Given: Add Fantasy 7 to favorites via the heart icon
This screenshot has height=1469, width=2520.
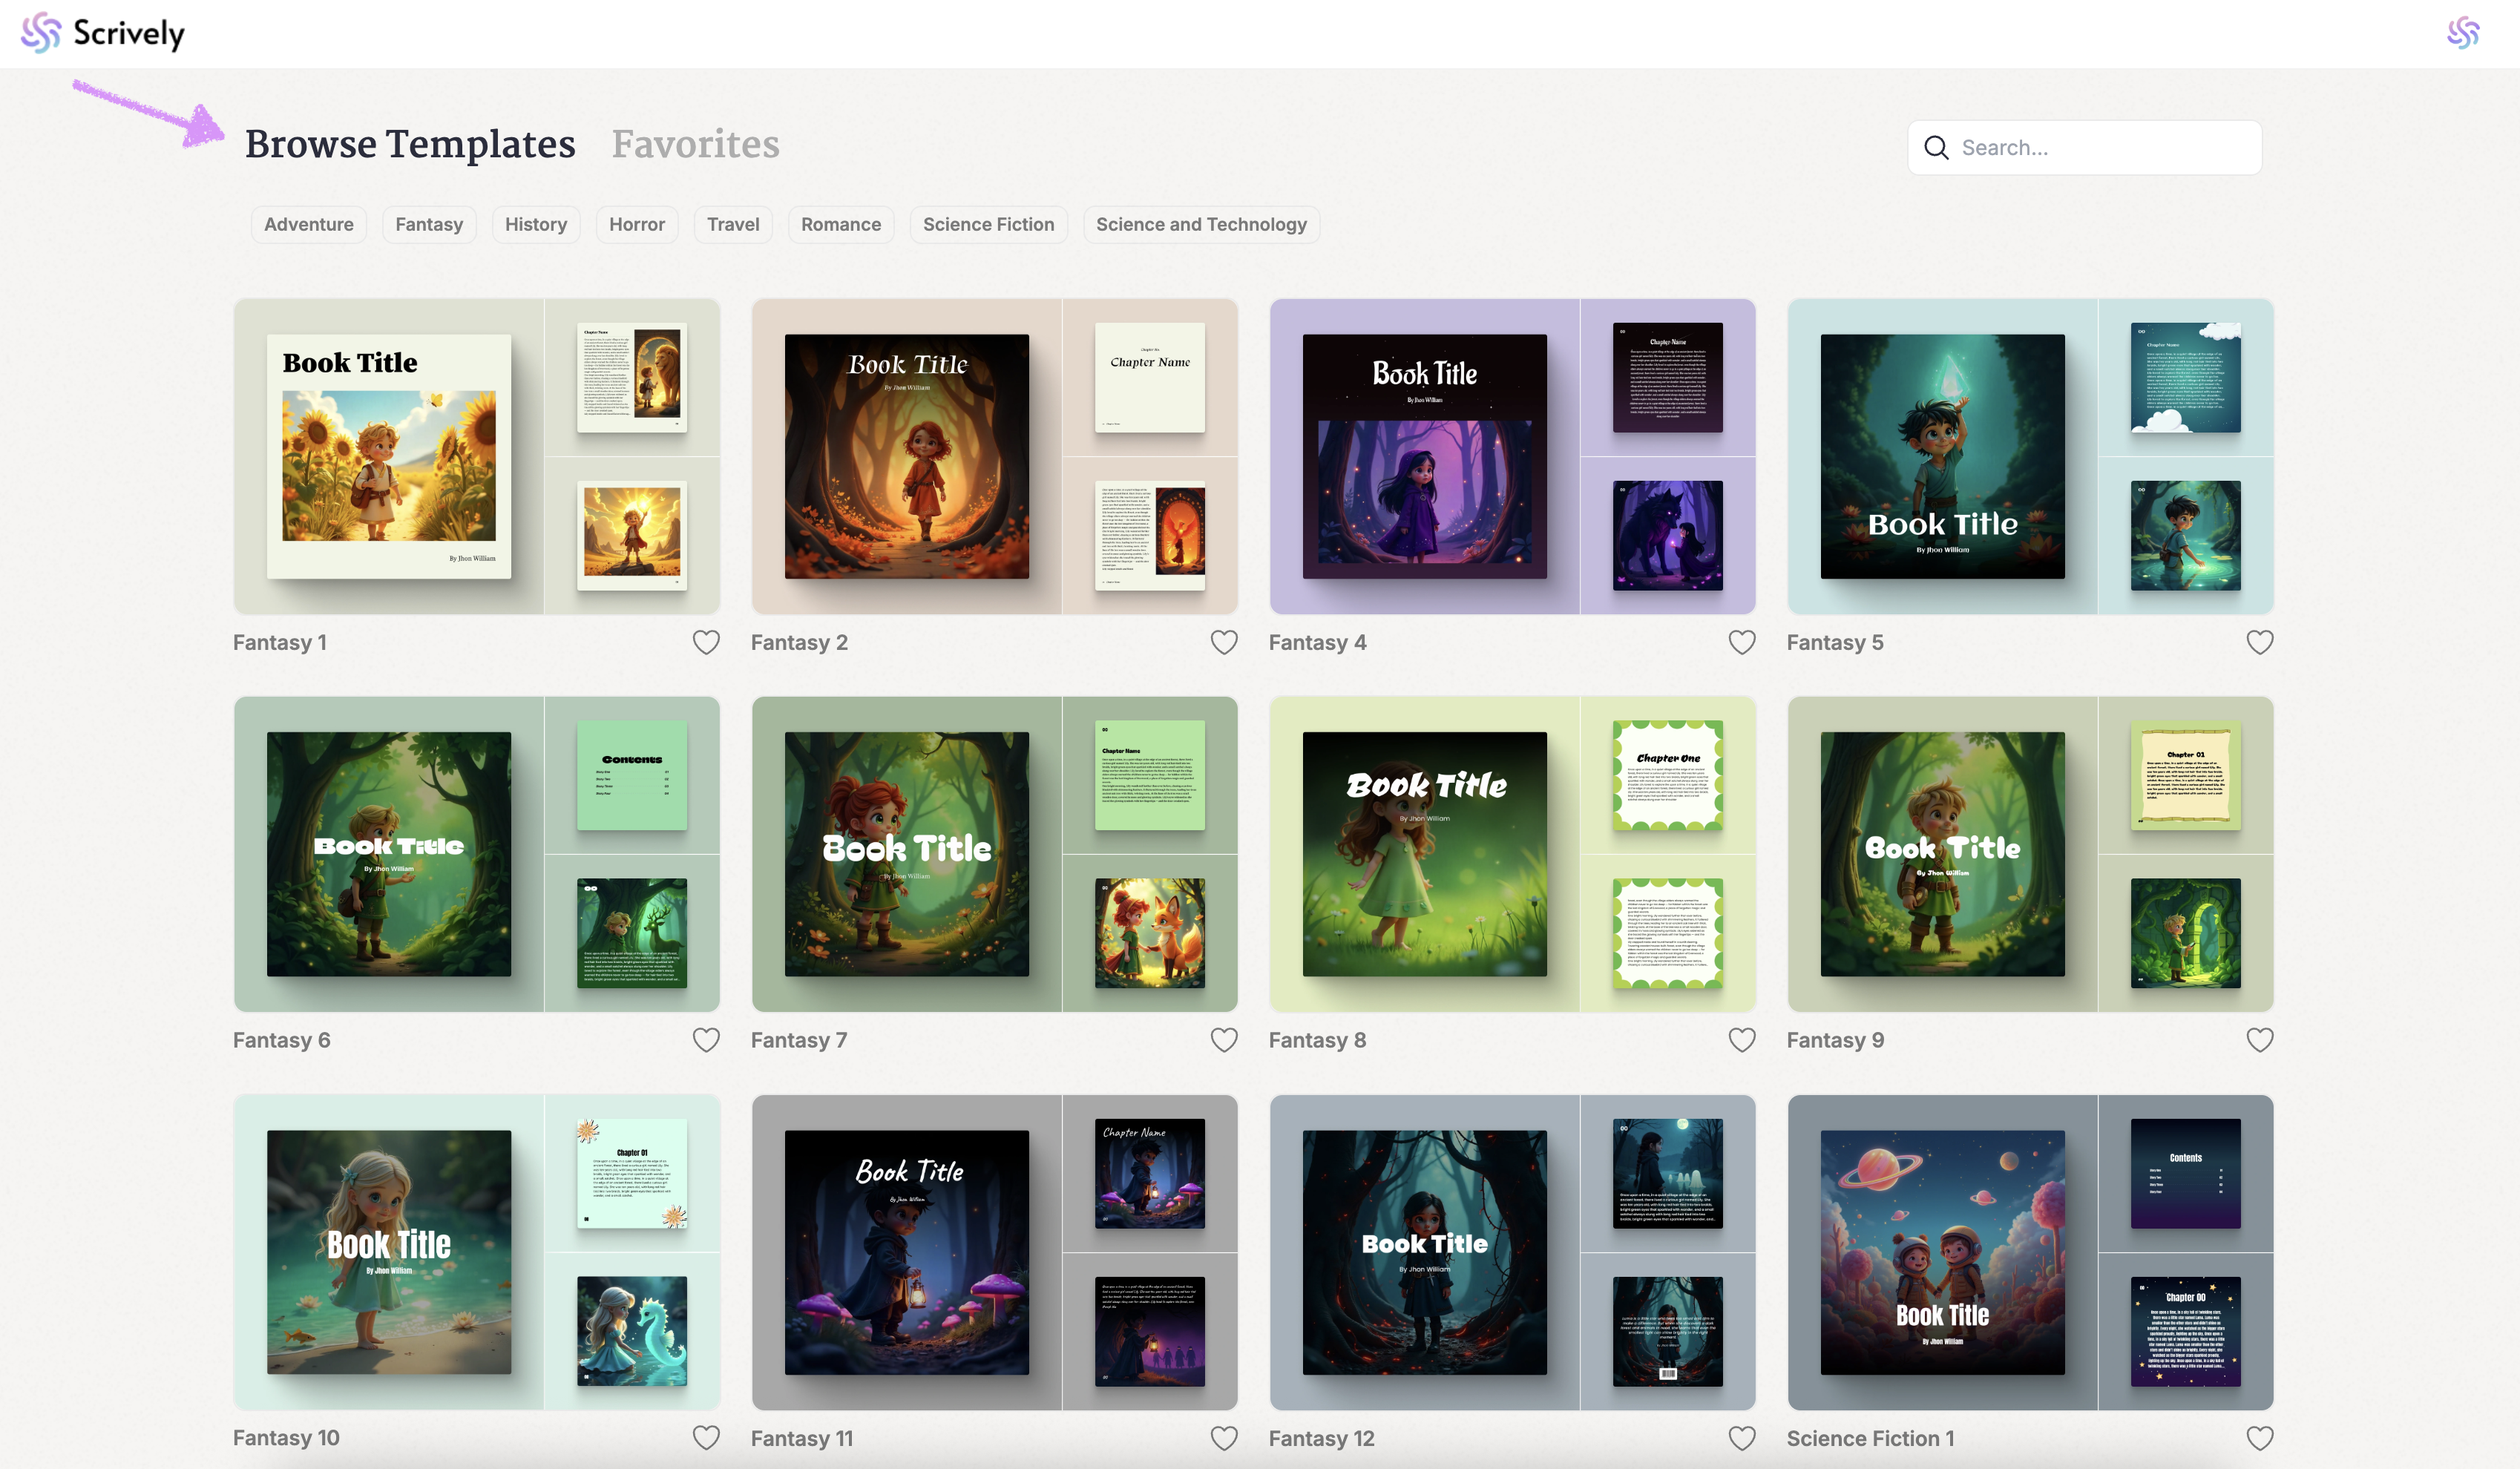Looking at the screenshot, I should [x=1224, y=1040].
